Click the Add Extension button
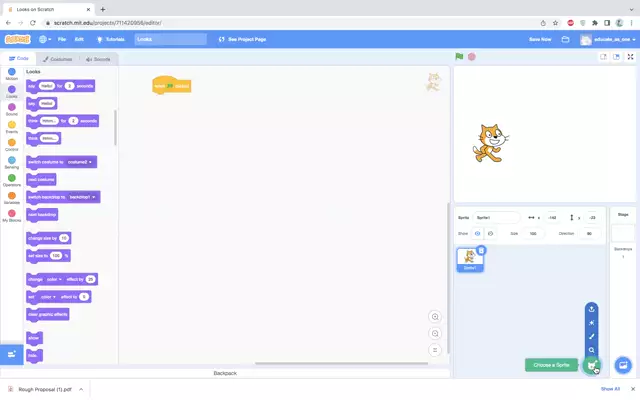 point(11,354)
